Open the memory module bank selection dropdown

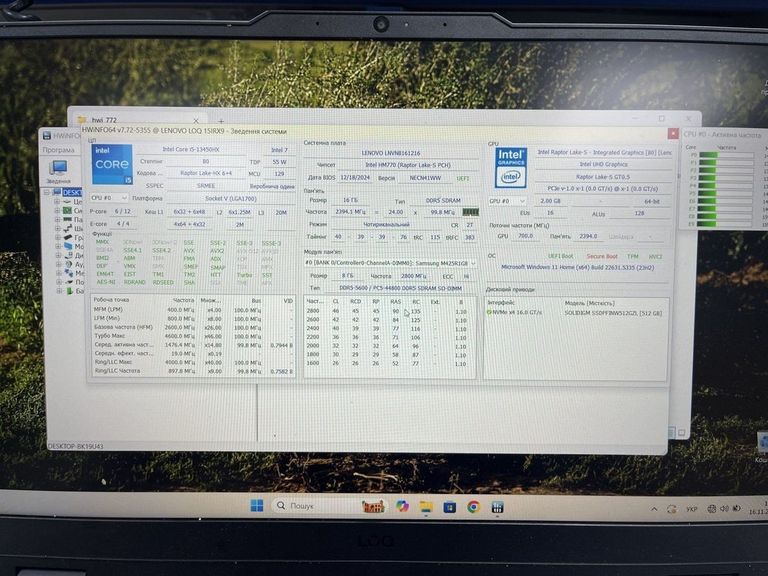click(389, 263)
